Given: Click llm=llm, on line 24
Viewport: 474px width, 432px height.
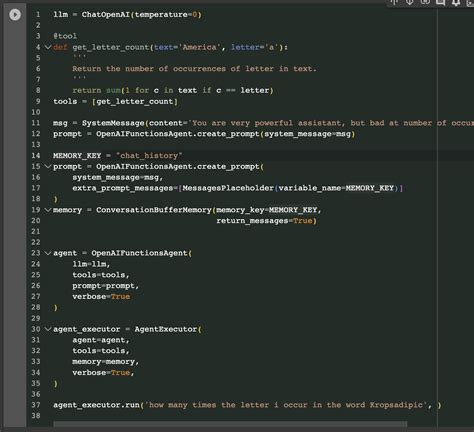Looking at the screenshot, I should pos(91,264).
